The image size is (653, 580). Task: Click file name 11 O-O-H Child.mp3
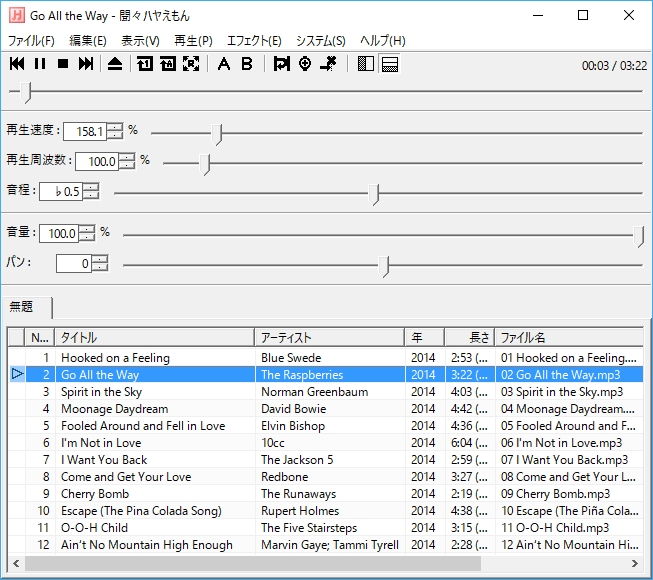pos(555,528)
